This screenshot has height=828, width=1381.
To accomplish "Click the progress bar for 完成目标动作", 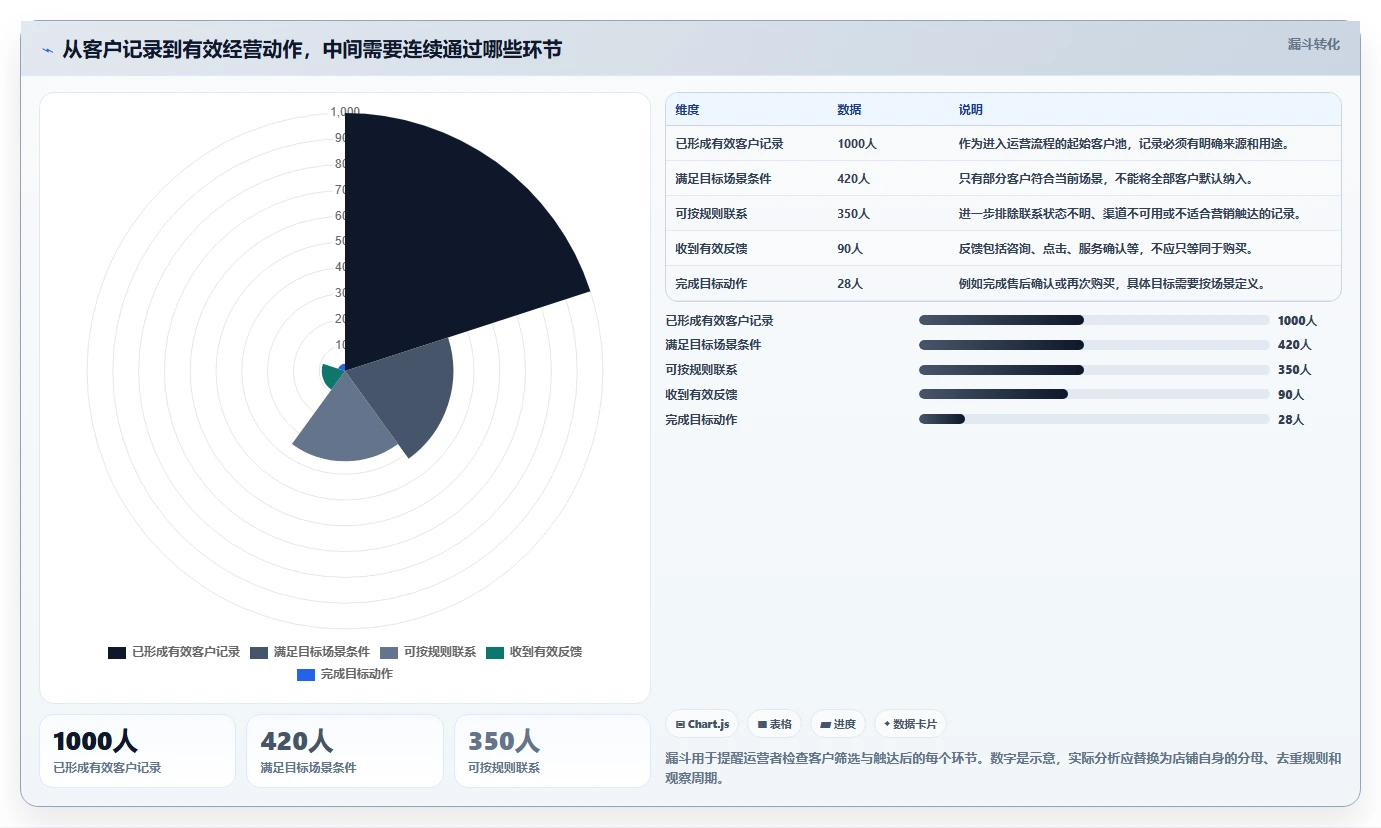I will click(1094, 419).
